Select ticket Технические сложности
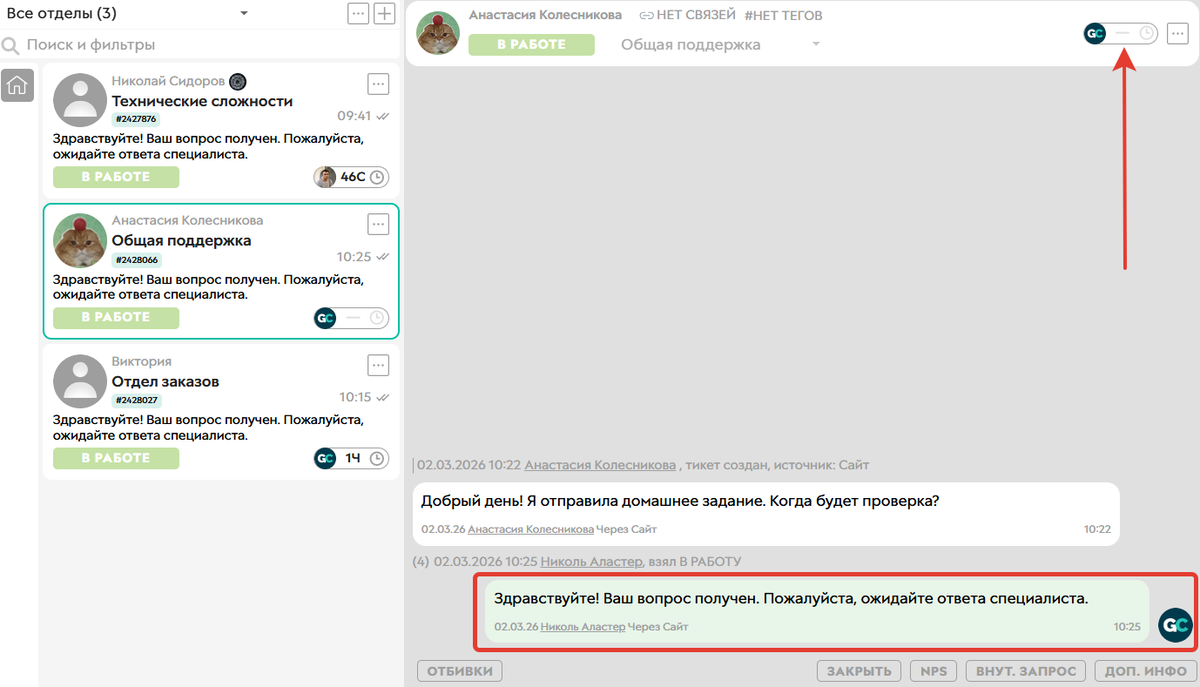Viewport: 1200px width, 687px height. point(221,130)
